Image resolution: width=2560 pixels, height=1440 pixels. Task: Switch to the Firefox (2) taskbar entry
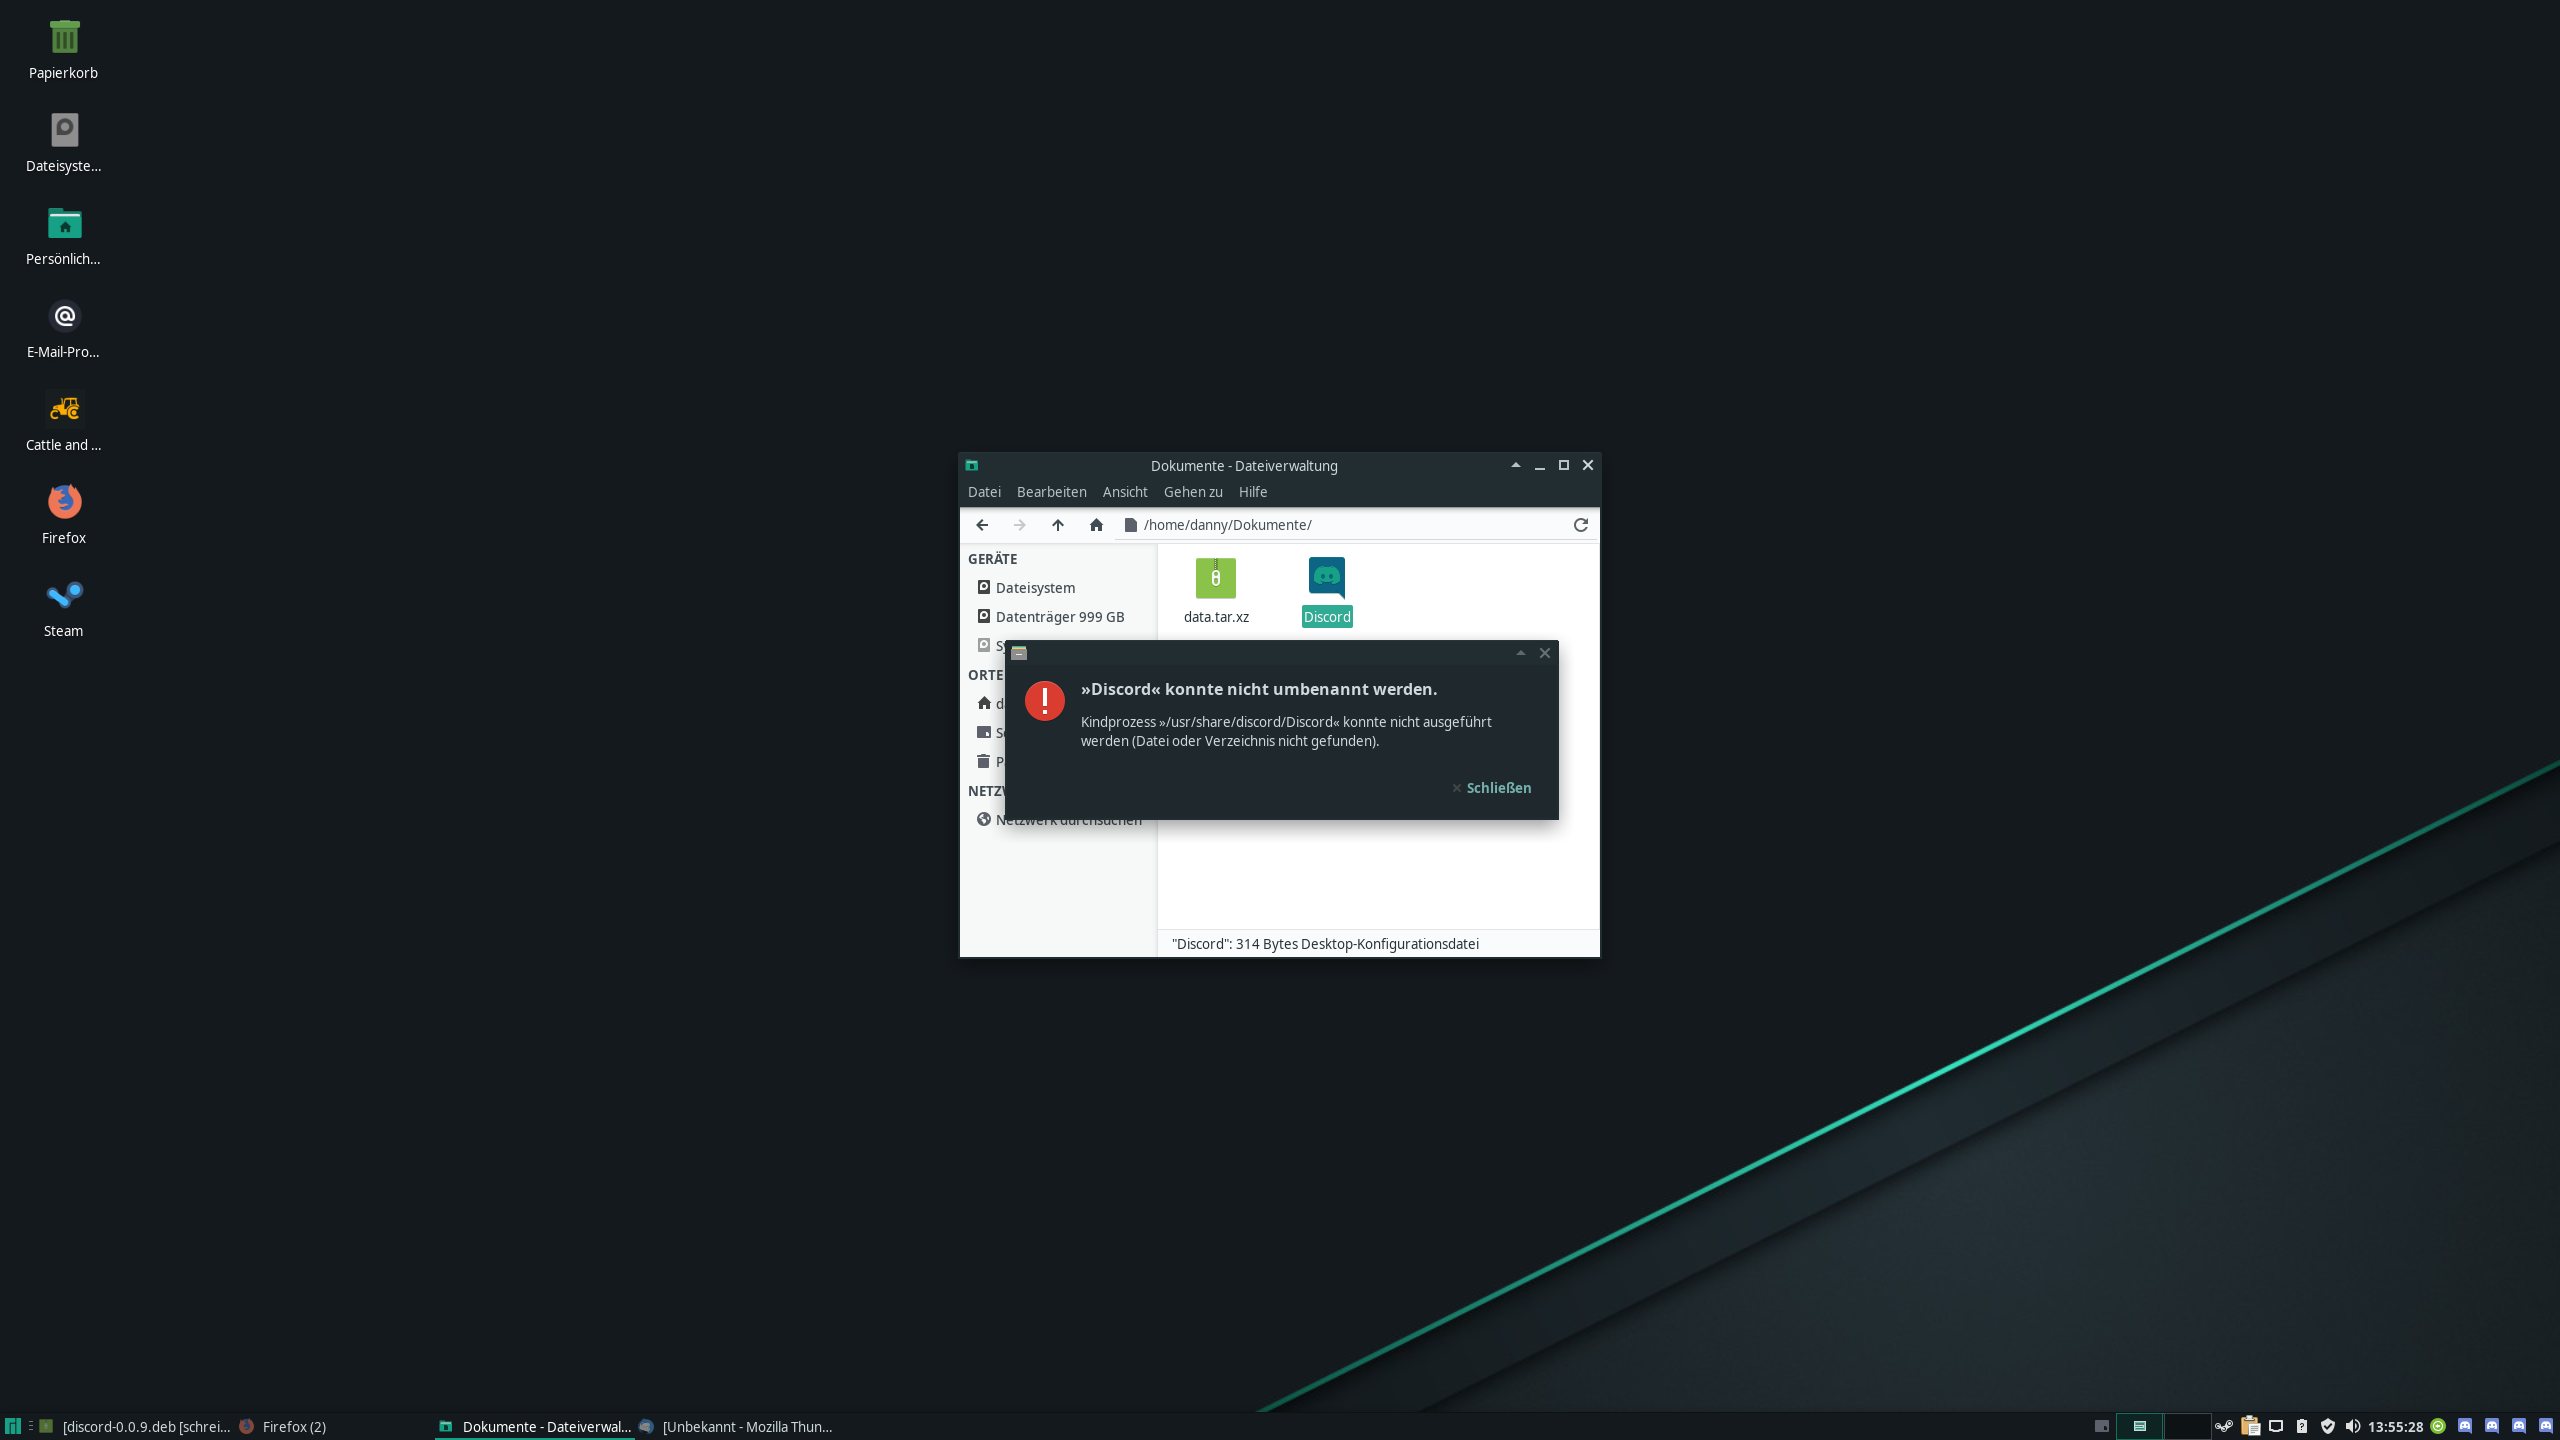click(x=293, y=1427)
